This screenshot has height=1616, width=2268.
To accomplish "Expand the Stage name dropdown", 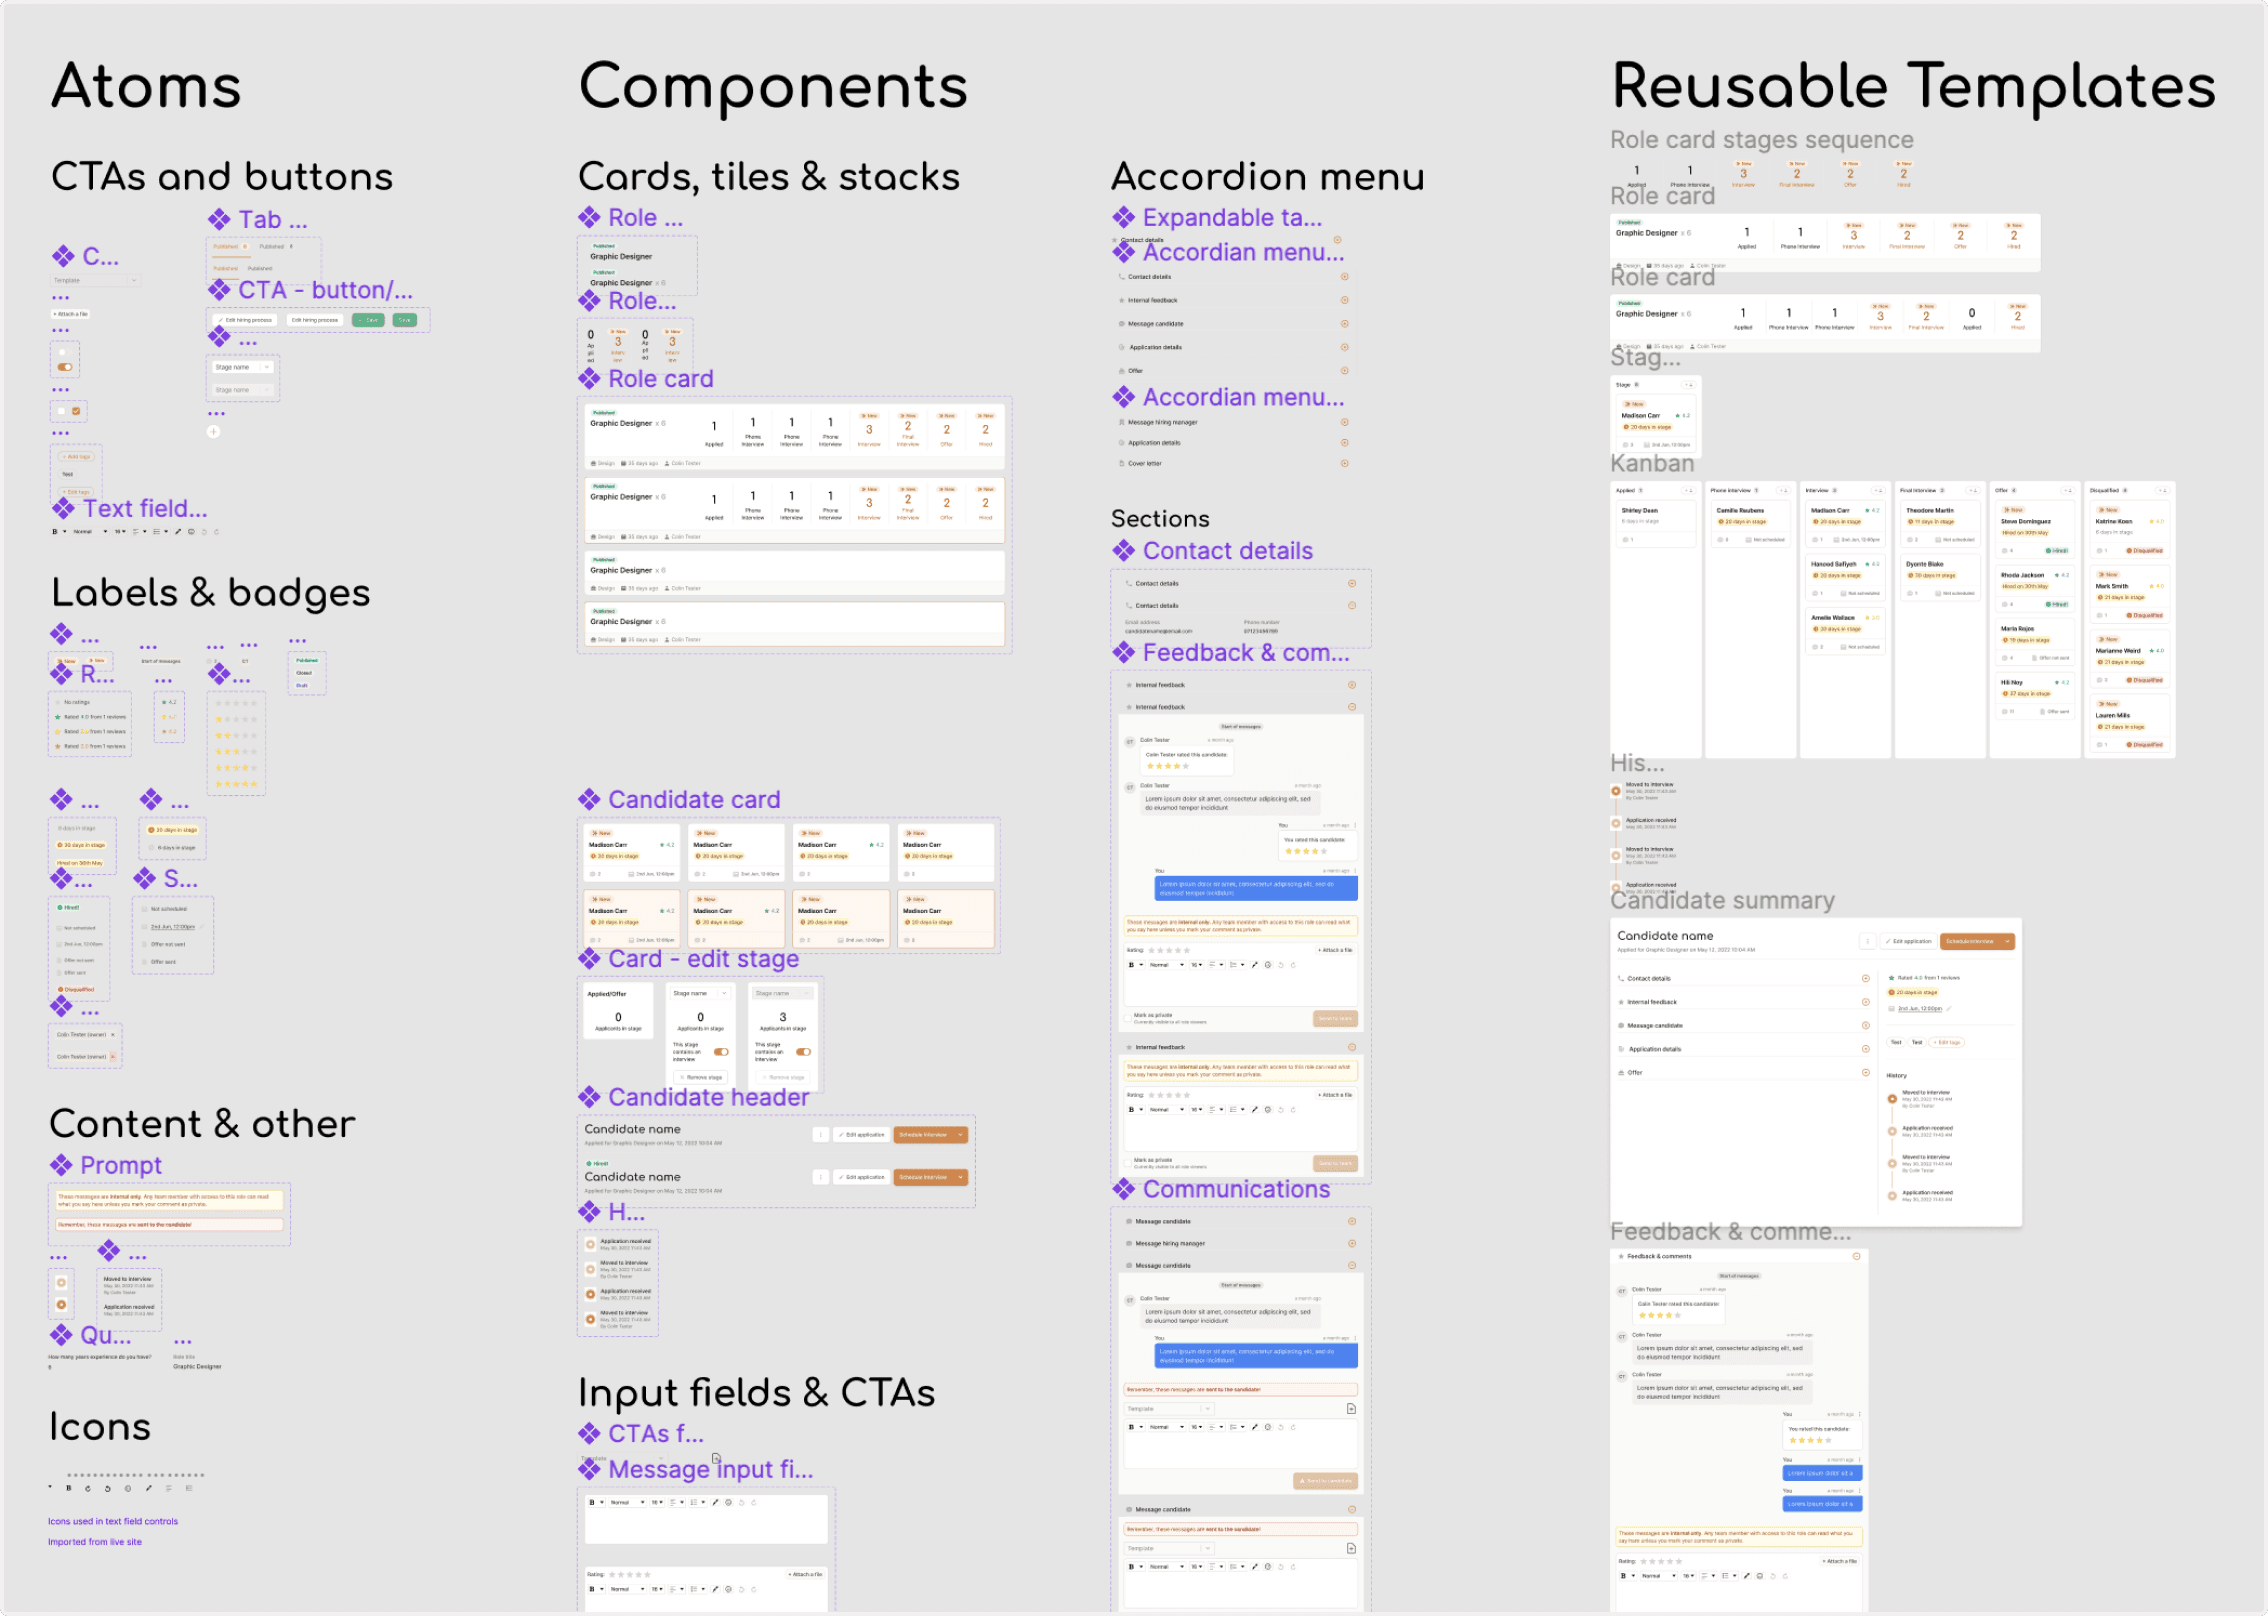I will tap(242, 367).
